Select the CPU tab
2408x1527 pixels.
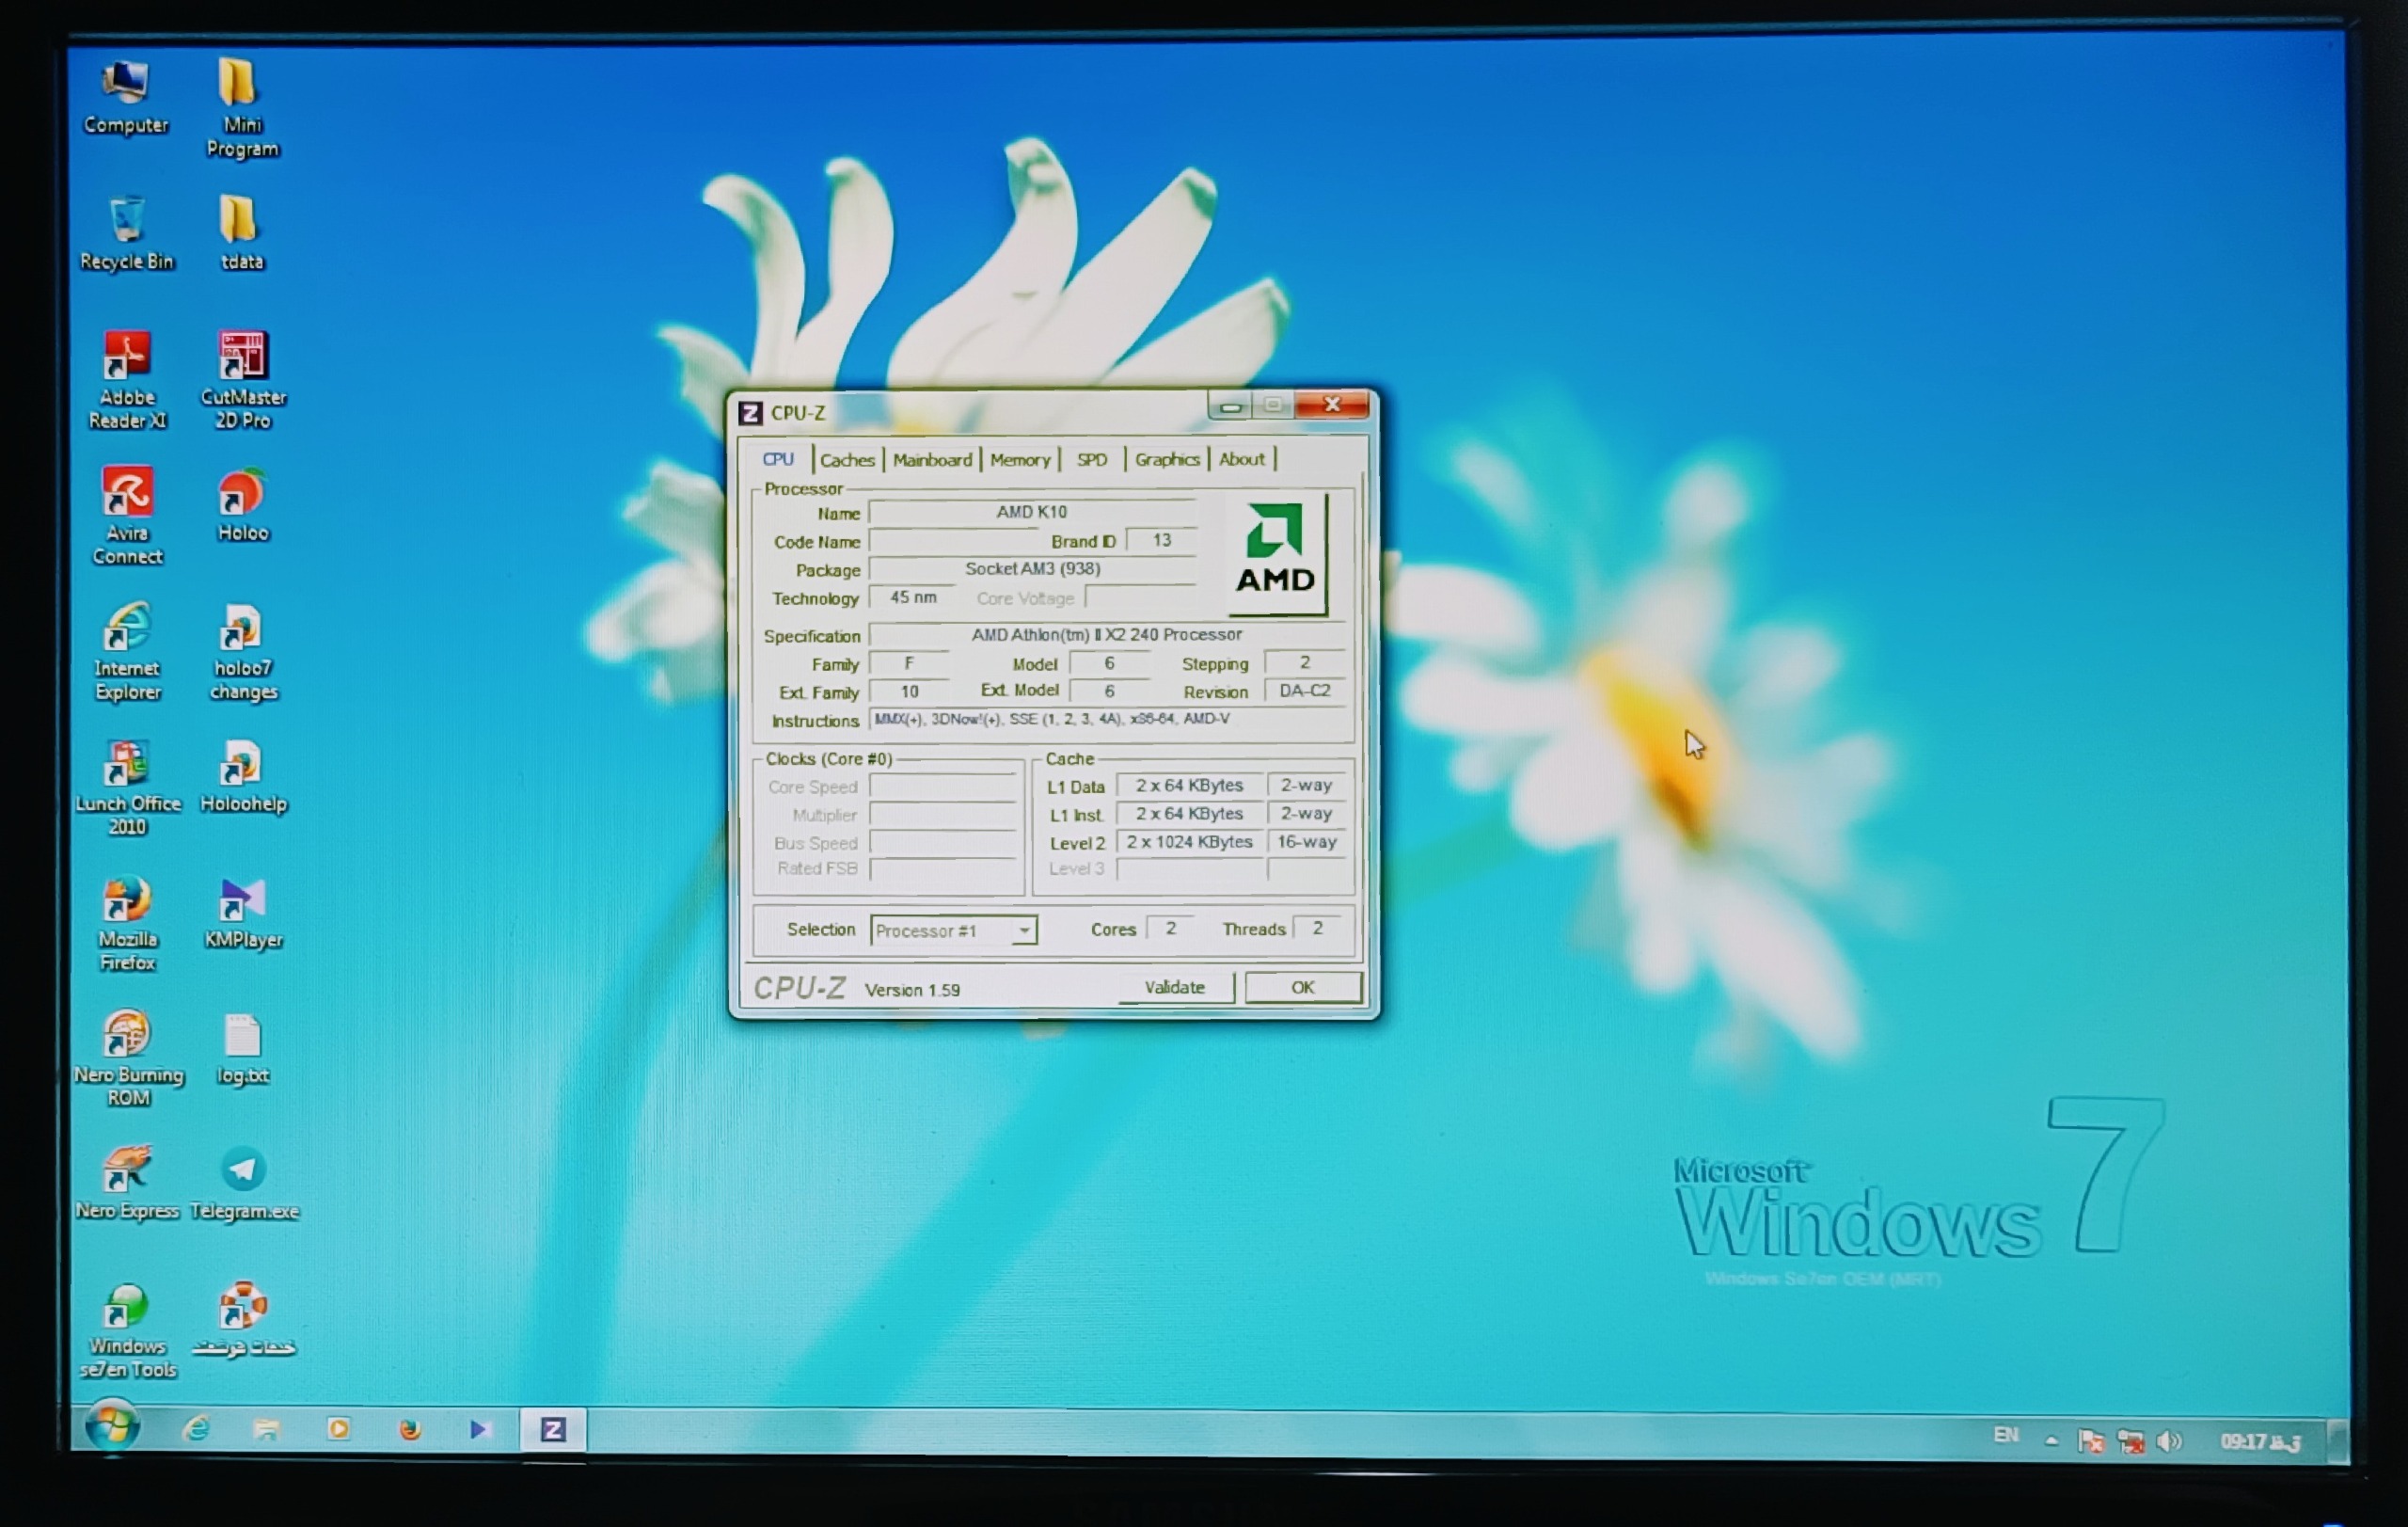[x=778, y=459]
